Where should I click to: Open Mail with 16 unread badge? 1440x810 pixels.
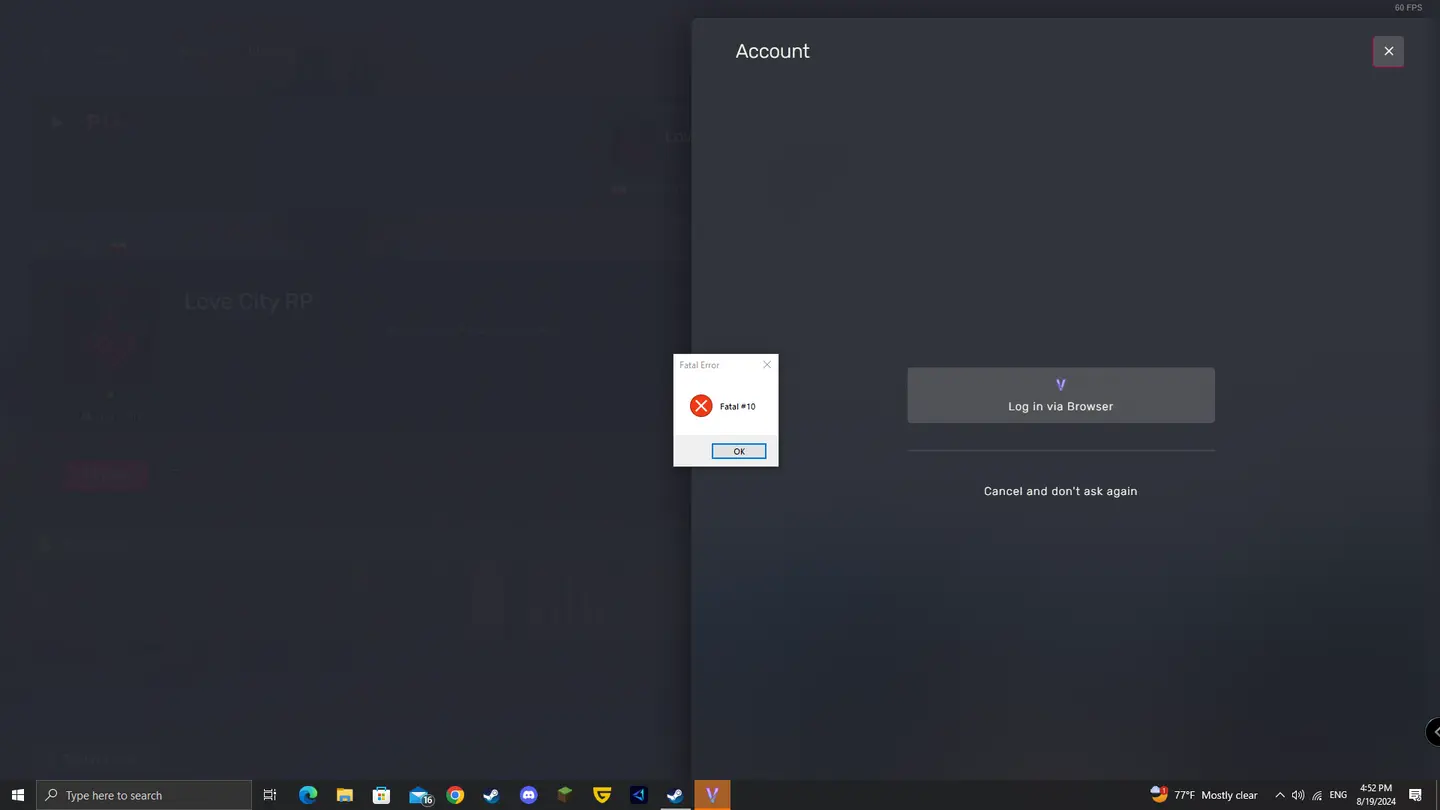tap(419, 795)
